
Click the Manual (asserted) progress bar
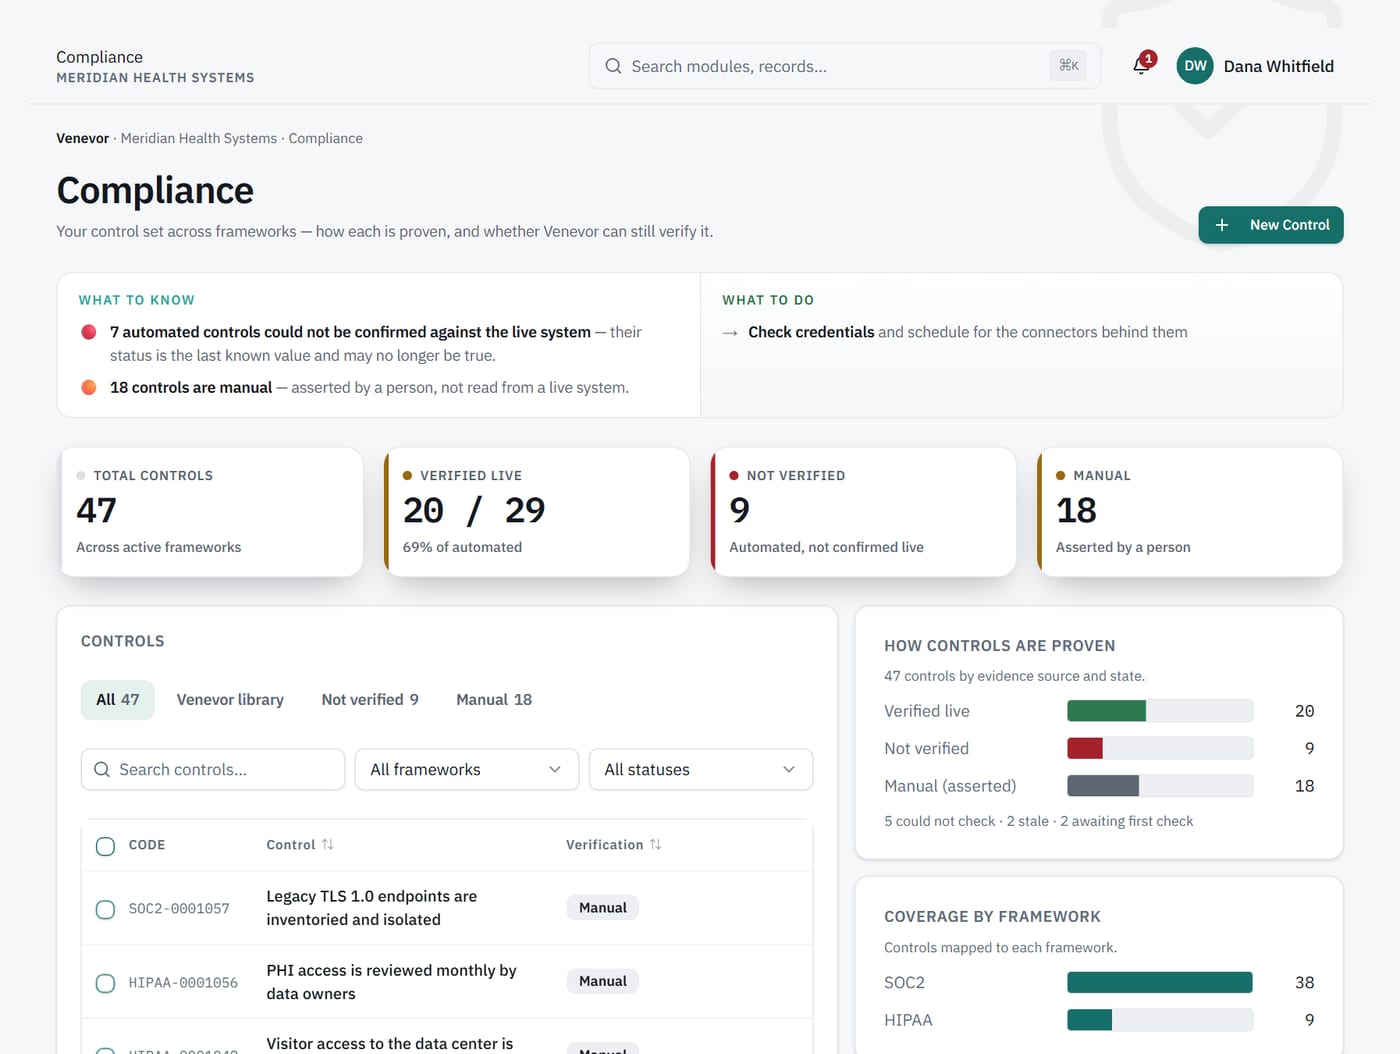1160,786
